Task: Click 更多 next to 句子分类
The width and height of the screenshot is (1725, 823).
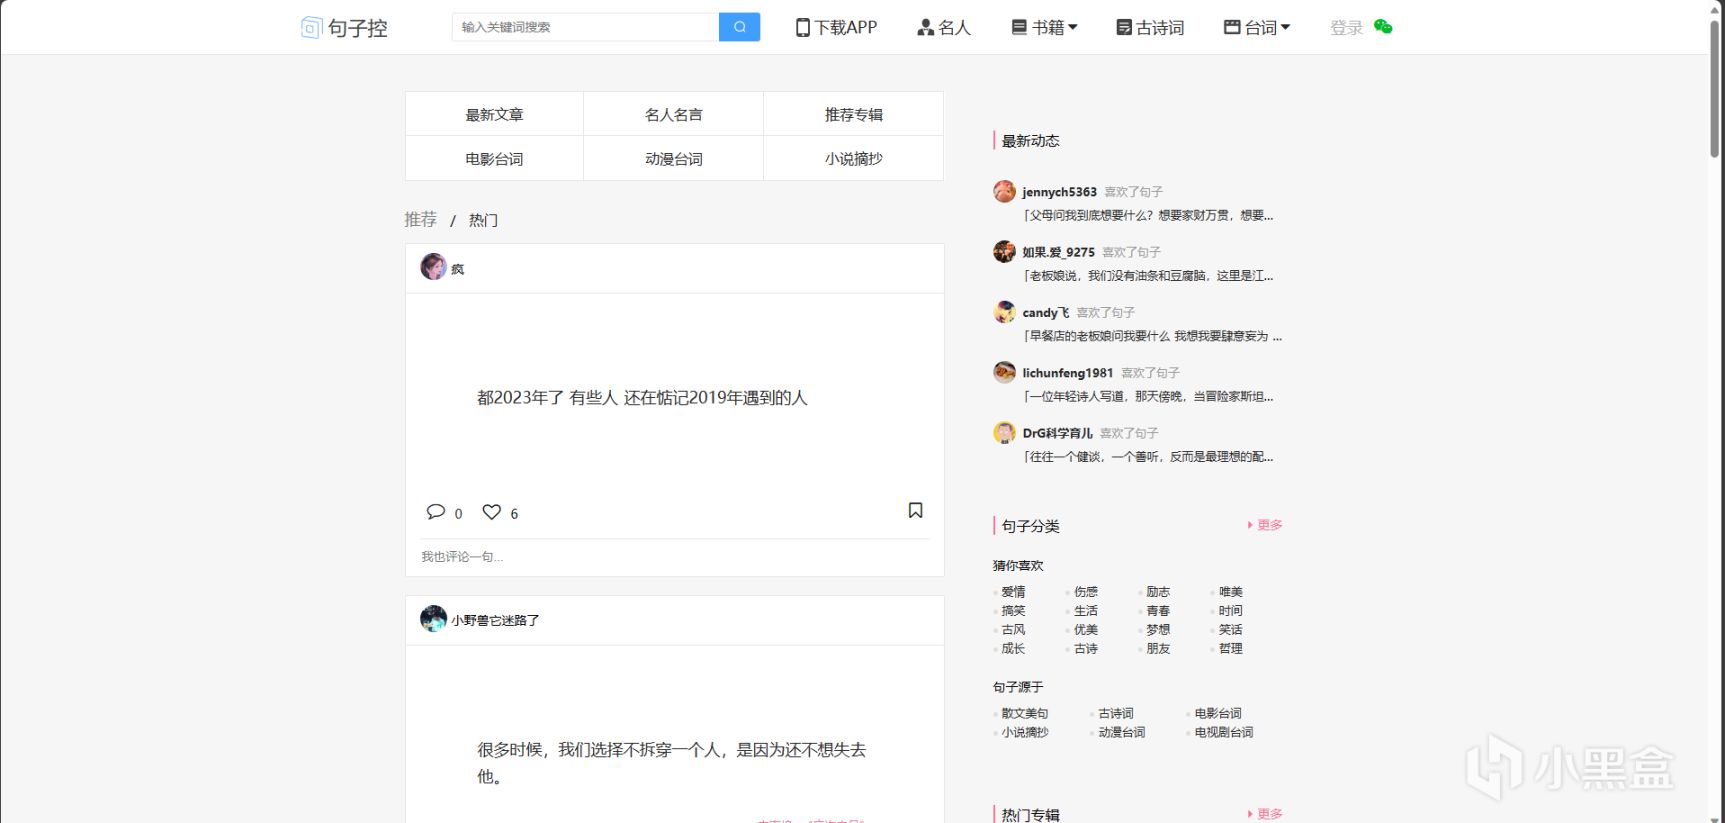Action: (x=1265, y=525)
